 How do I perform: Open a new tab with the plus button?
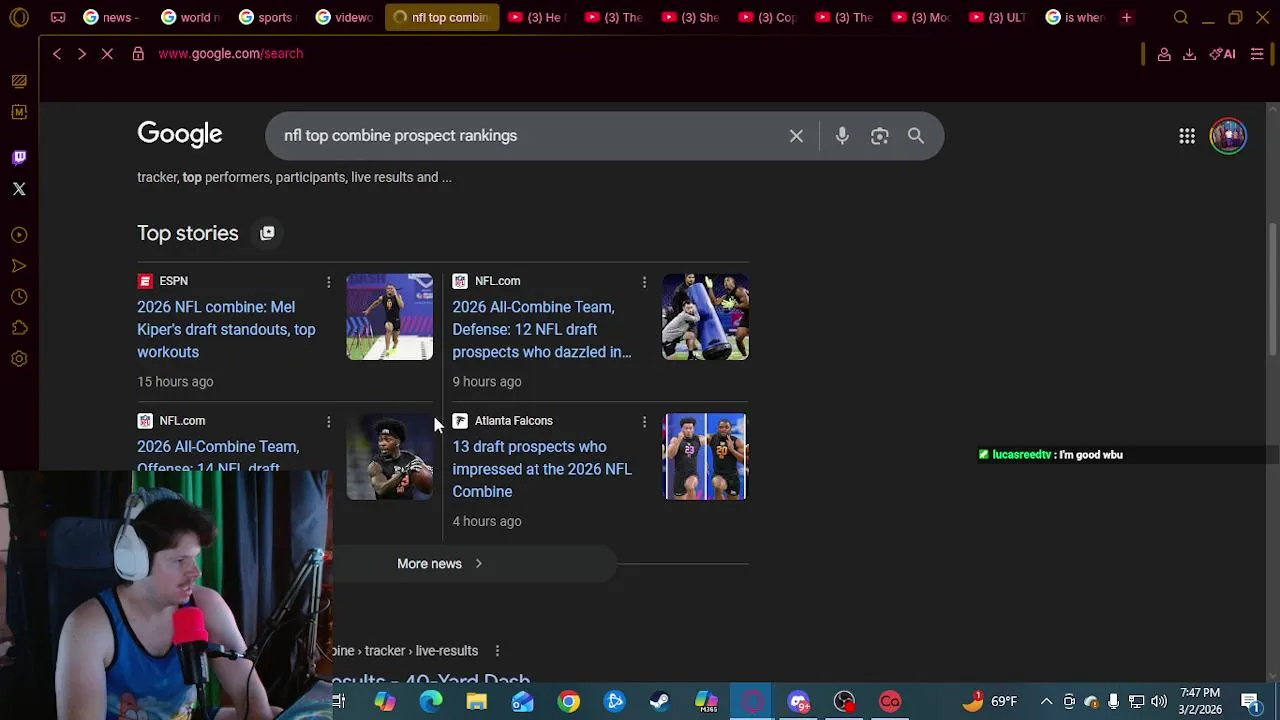[1126, 17]
